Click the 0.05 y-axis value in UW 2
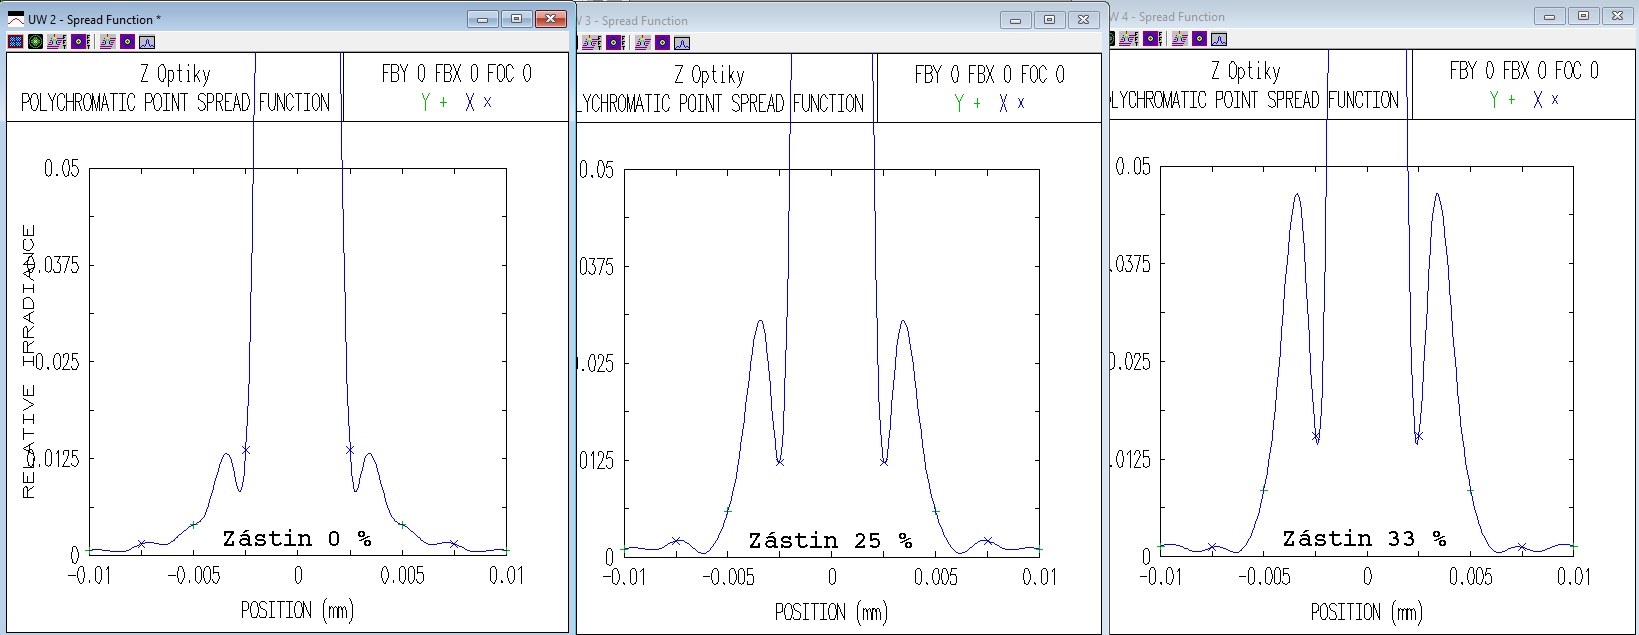The height and width of the screenshot is (635, 1639). point(61,168)
